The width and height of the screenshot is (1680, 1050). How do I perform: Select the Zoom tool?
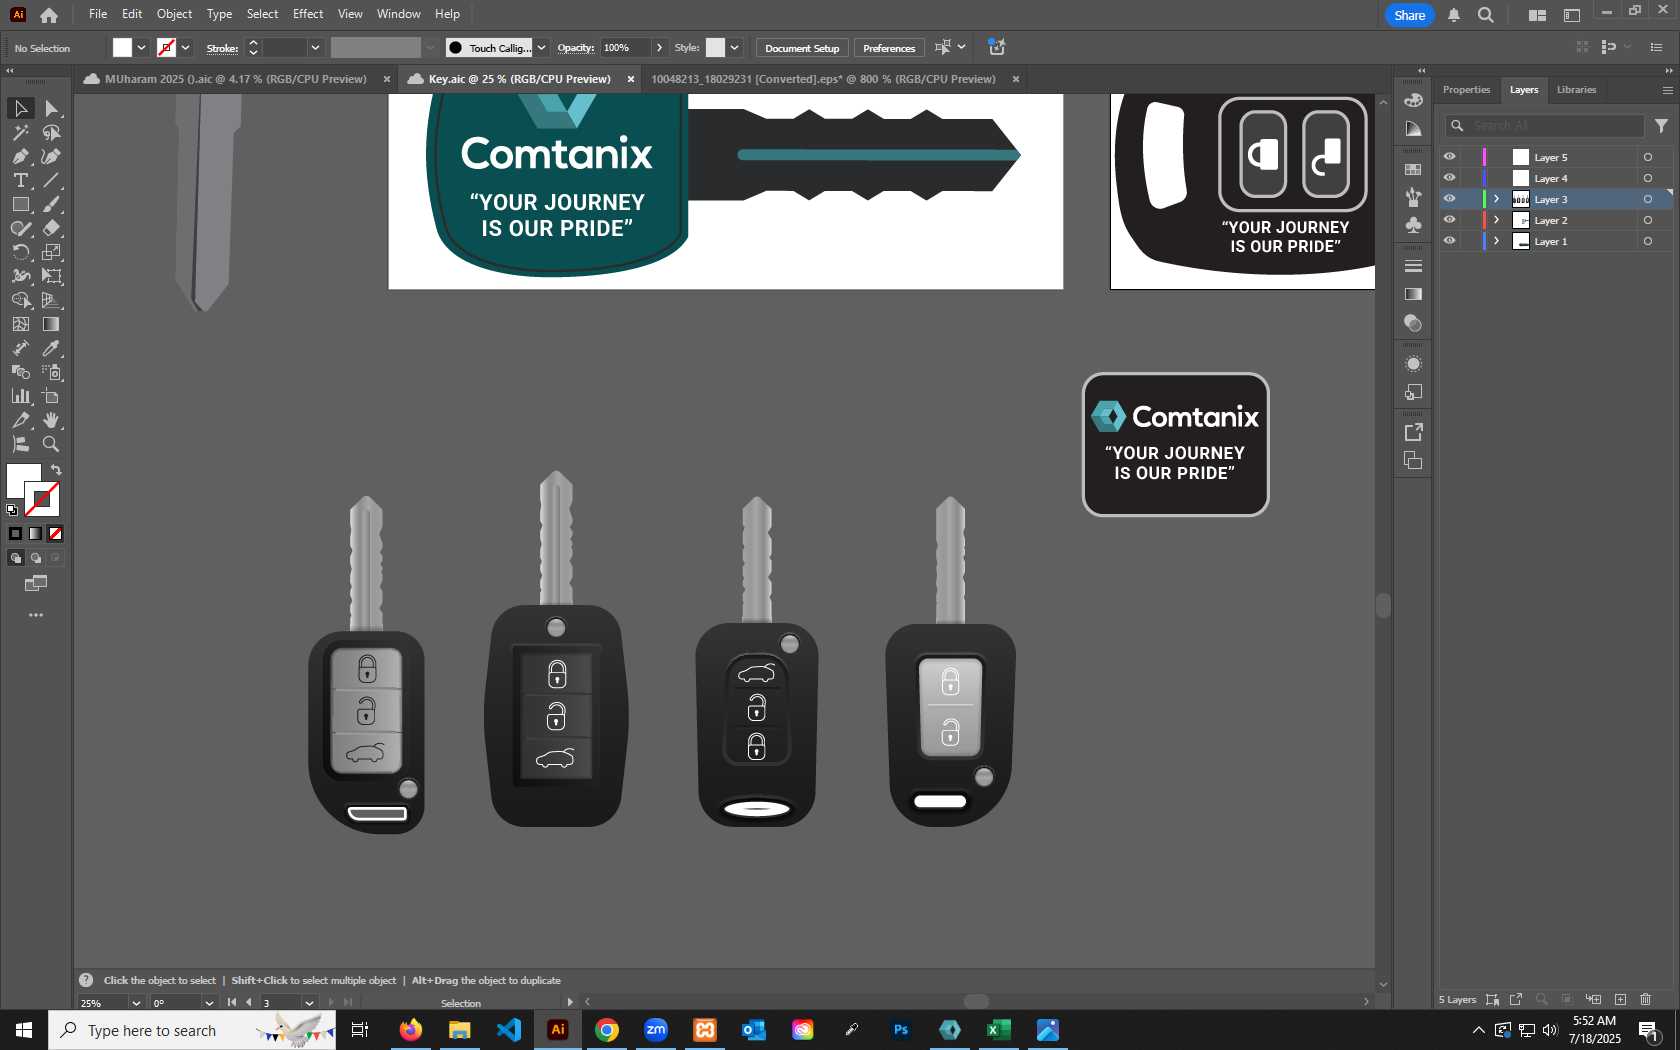tap(52, 444)
